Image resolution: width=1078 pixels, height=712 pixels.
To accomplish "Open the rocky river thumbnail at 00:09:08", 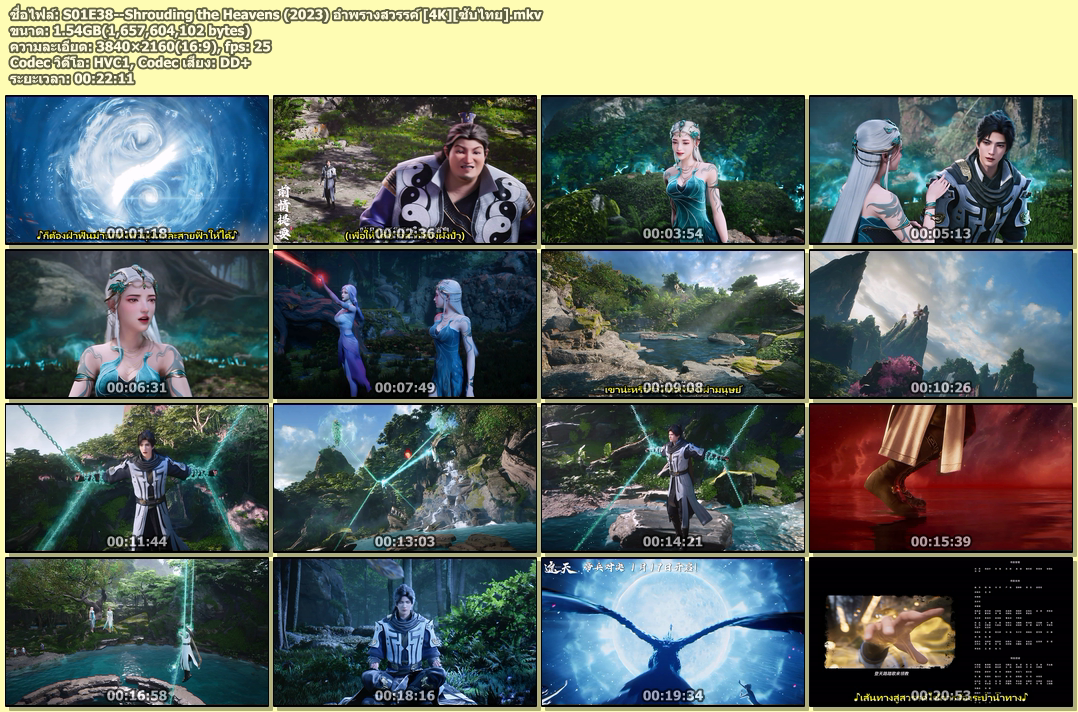I will click(673, 324).
